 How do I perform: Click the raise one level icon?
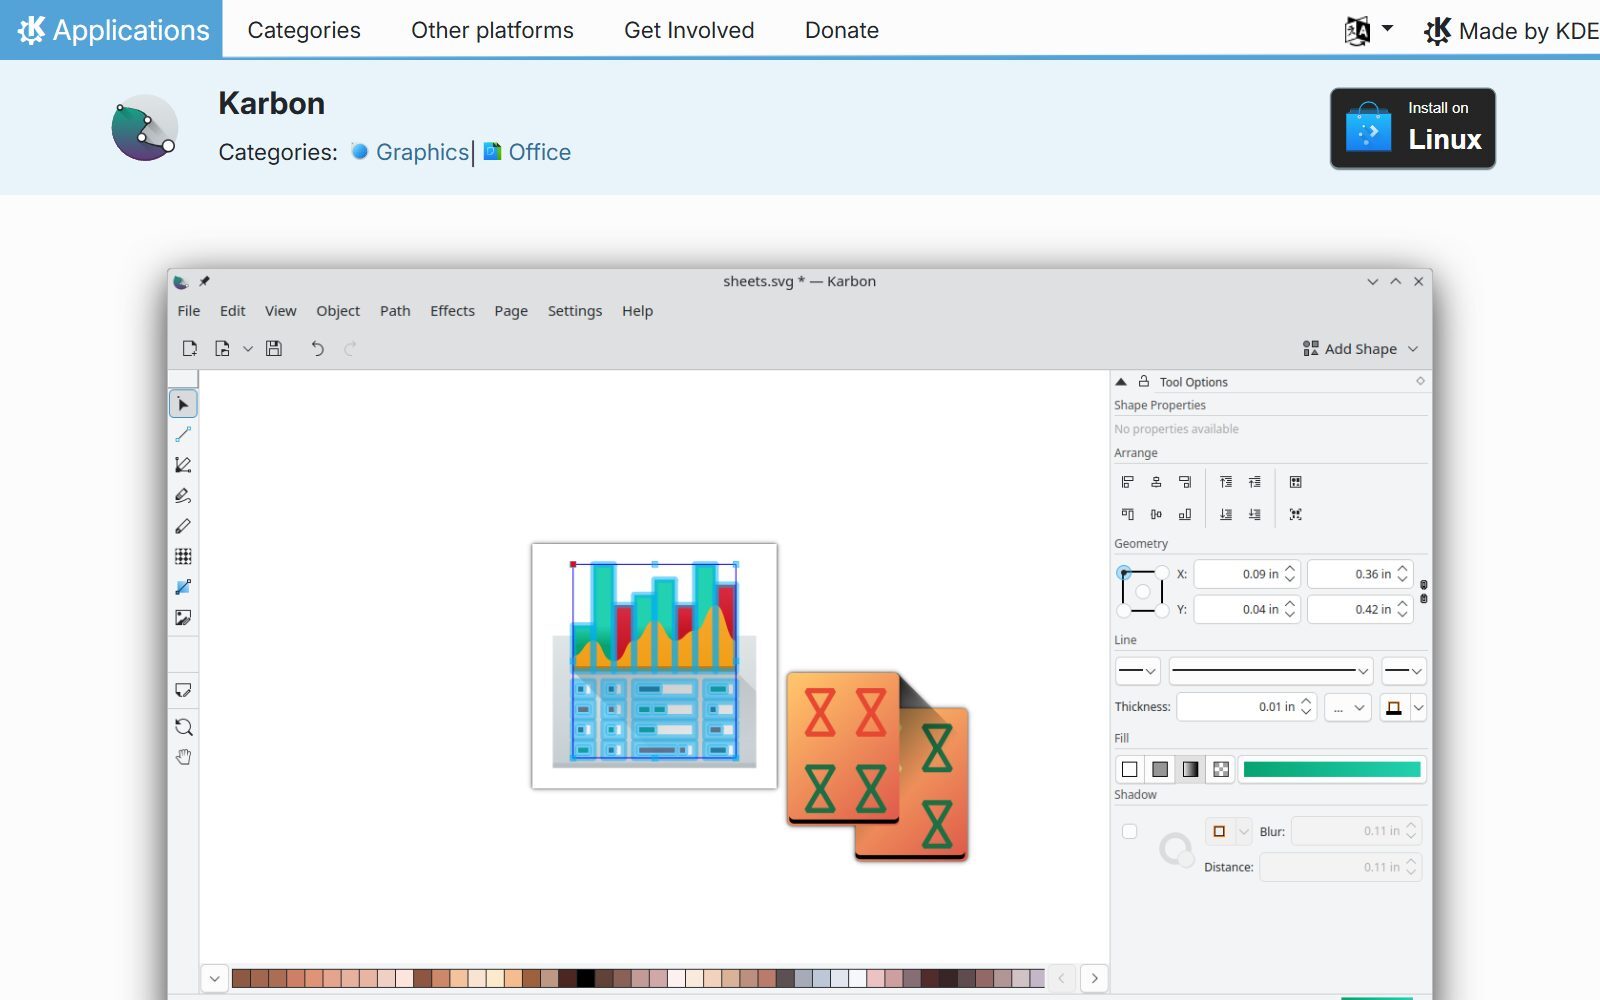[x=1255, y=482]
